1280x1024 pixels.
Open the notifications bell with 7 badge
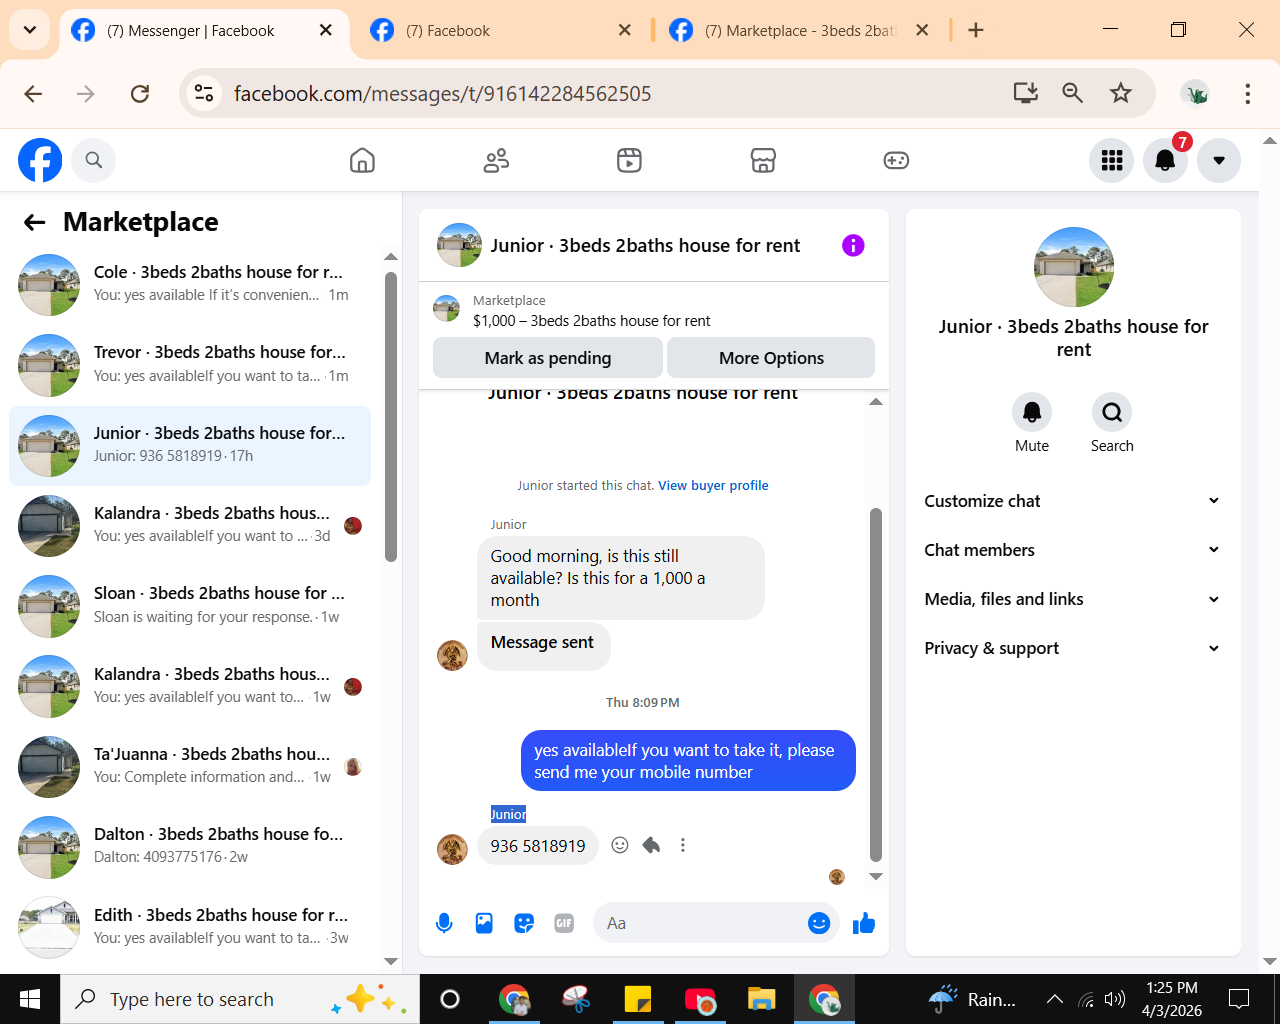[1165, 160]
